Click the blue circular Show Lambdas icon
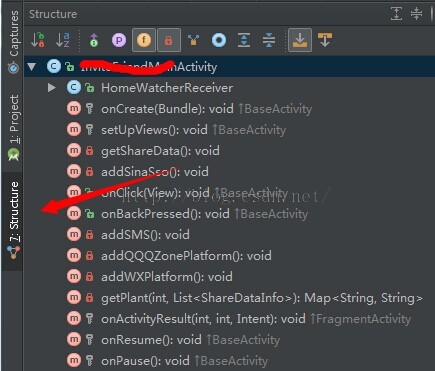Viewport: 435px width, 371px height. point(219,40)
